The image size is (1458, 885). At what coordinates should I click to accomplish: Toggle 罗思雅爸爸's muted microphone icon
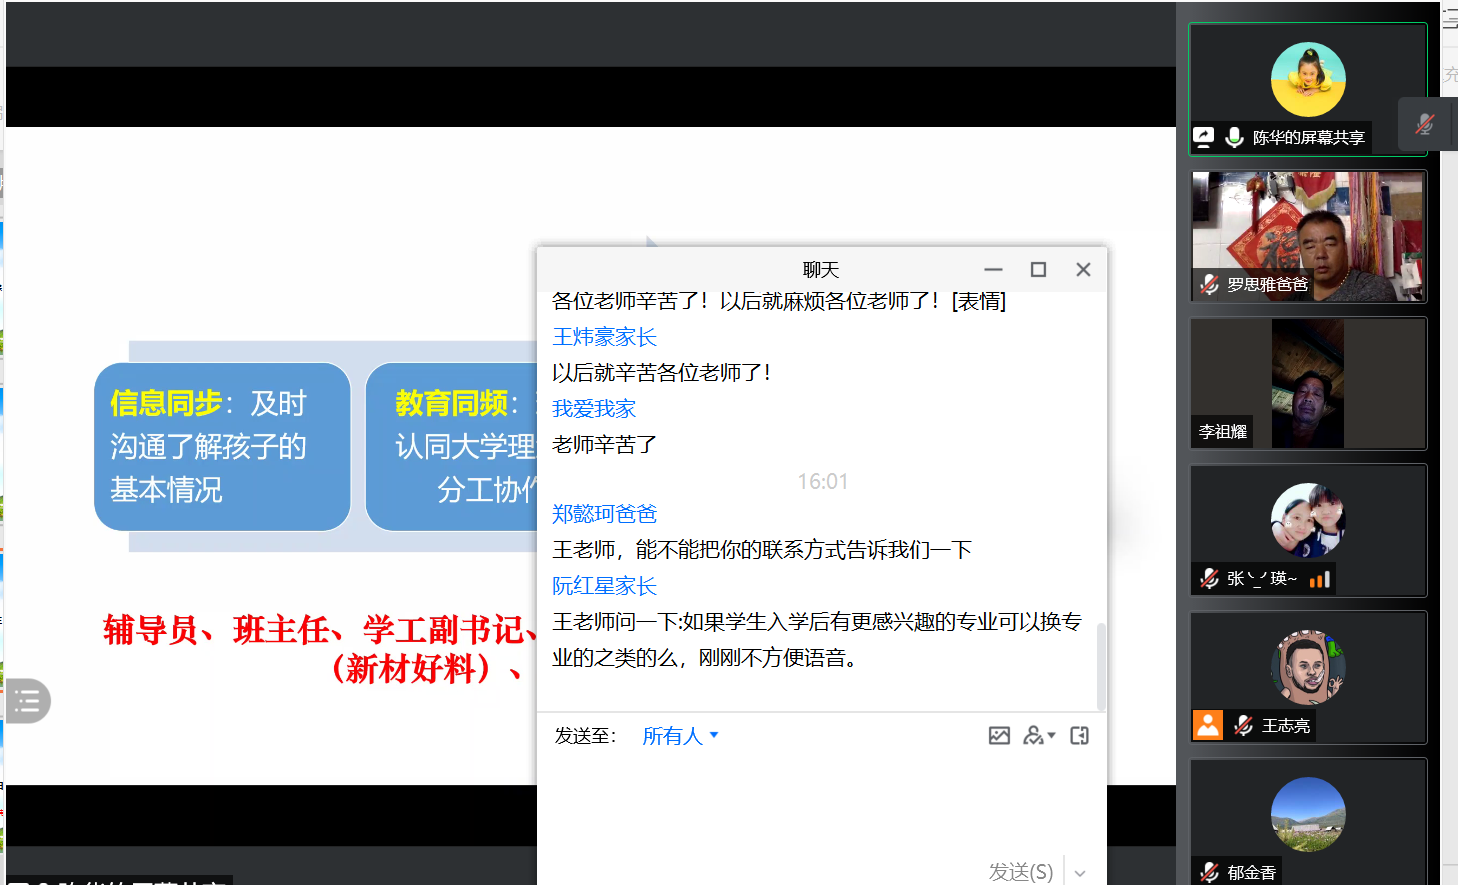coord(1210,284)
